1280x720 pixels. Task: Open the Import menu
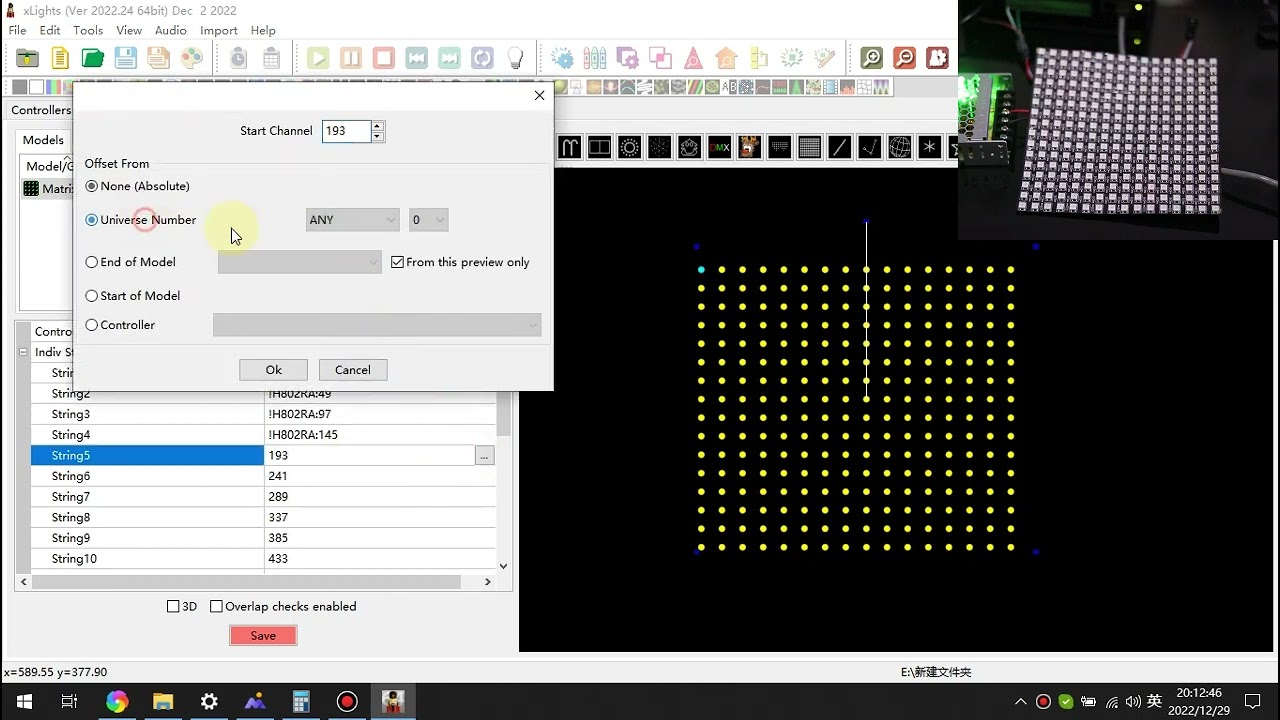[219, 30]
